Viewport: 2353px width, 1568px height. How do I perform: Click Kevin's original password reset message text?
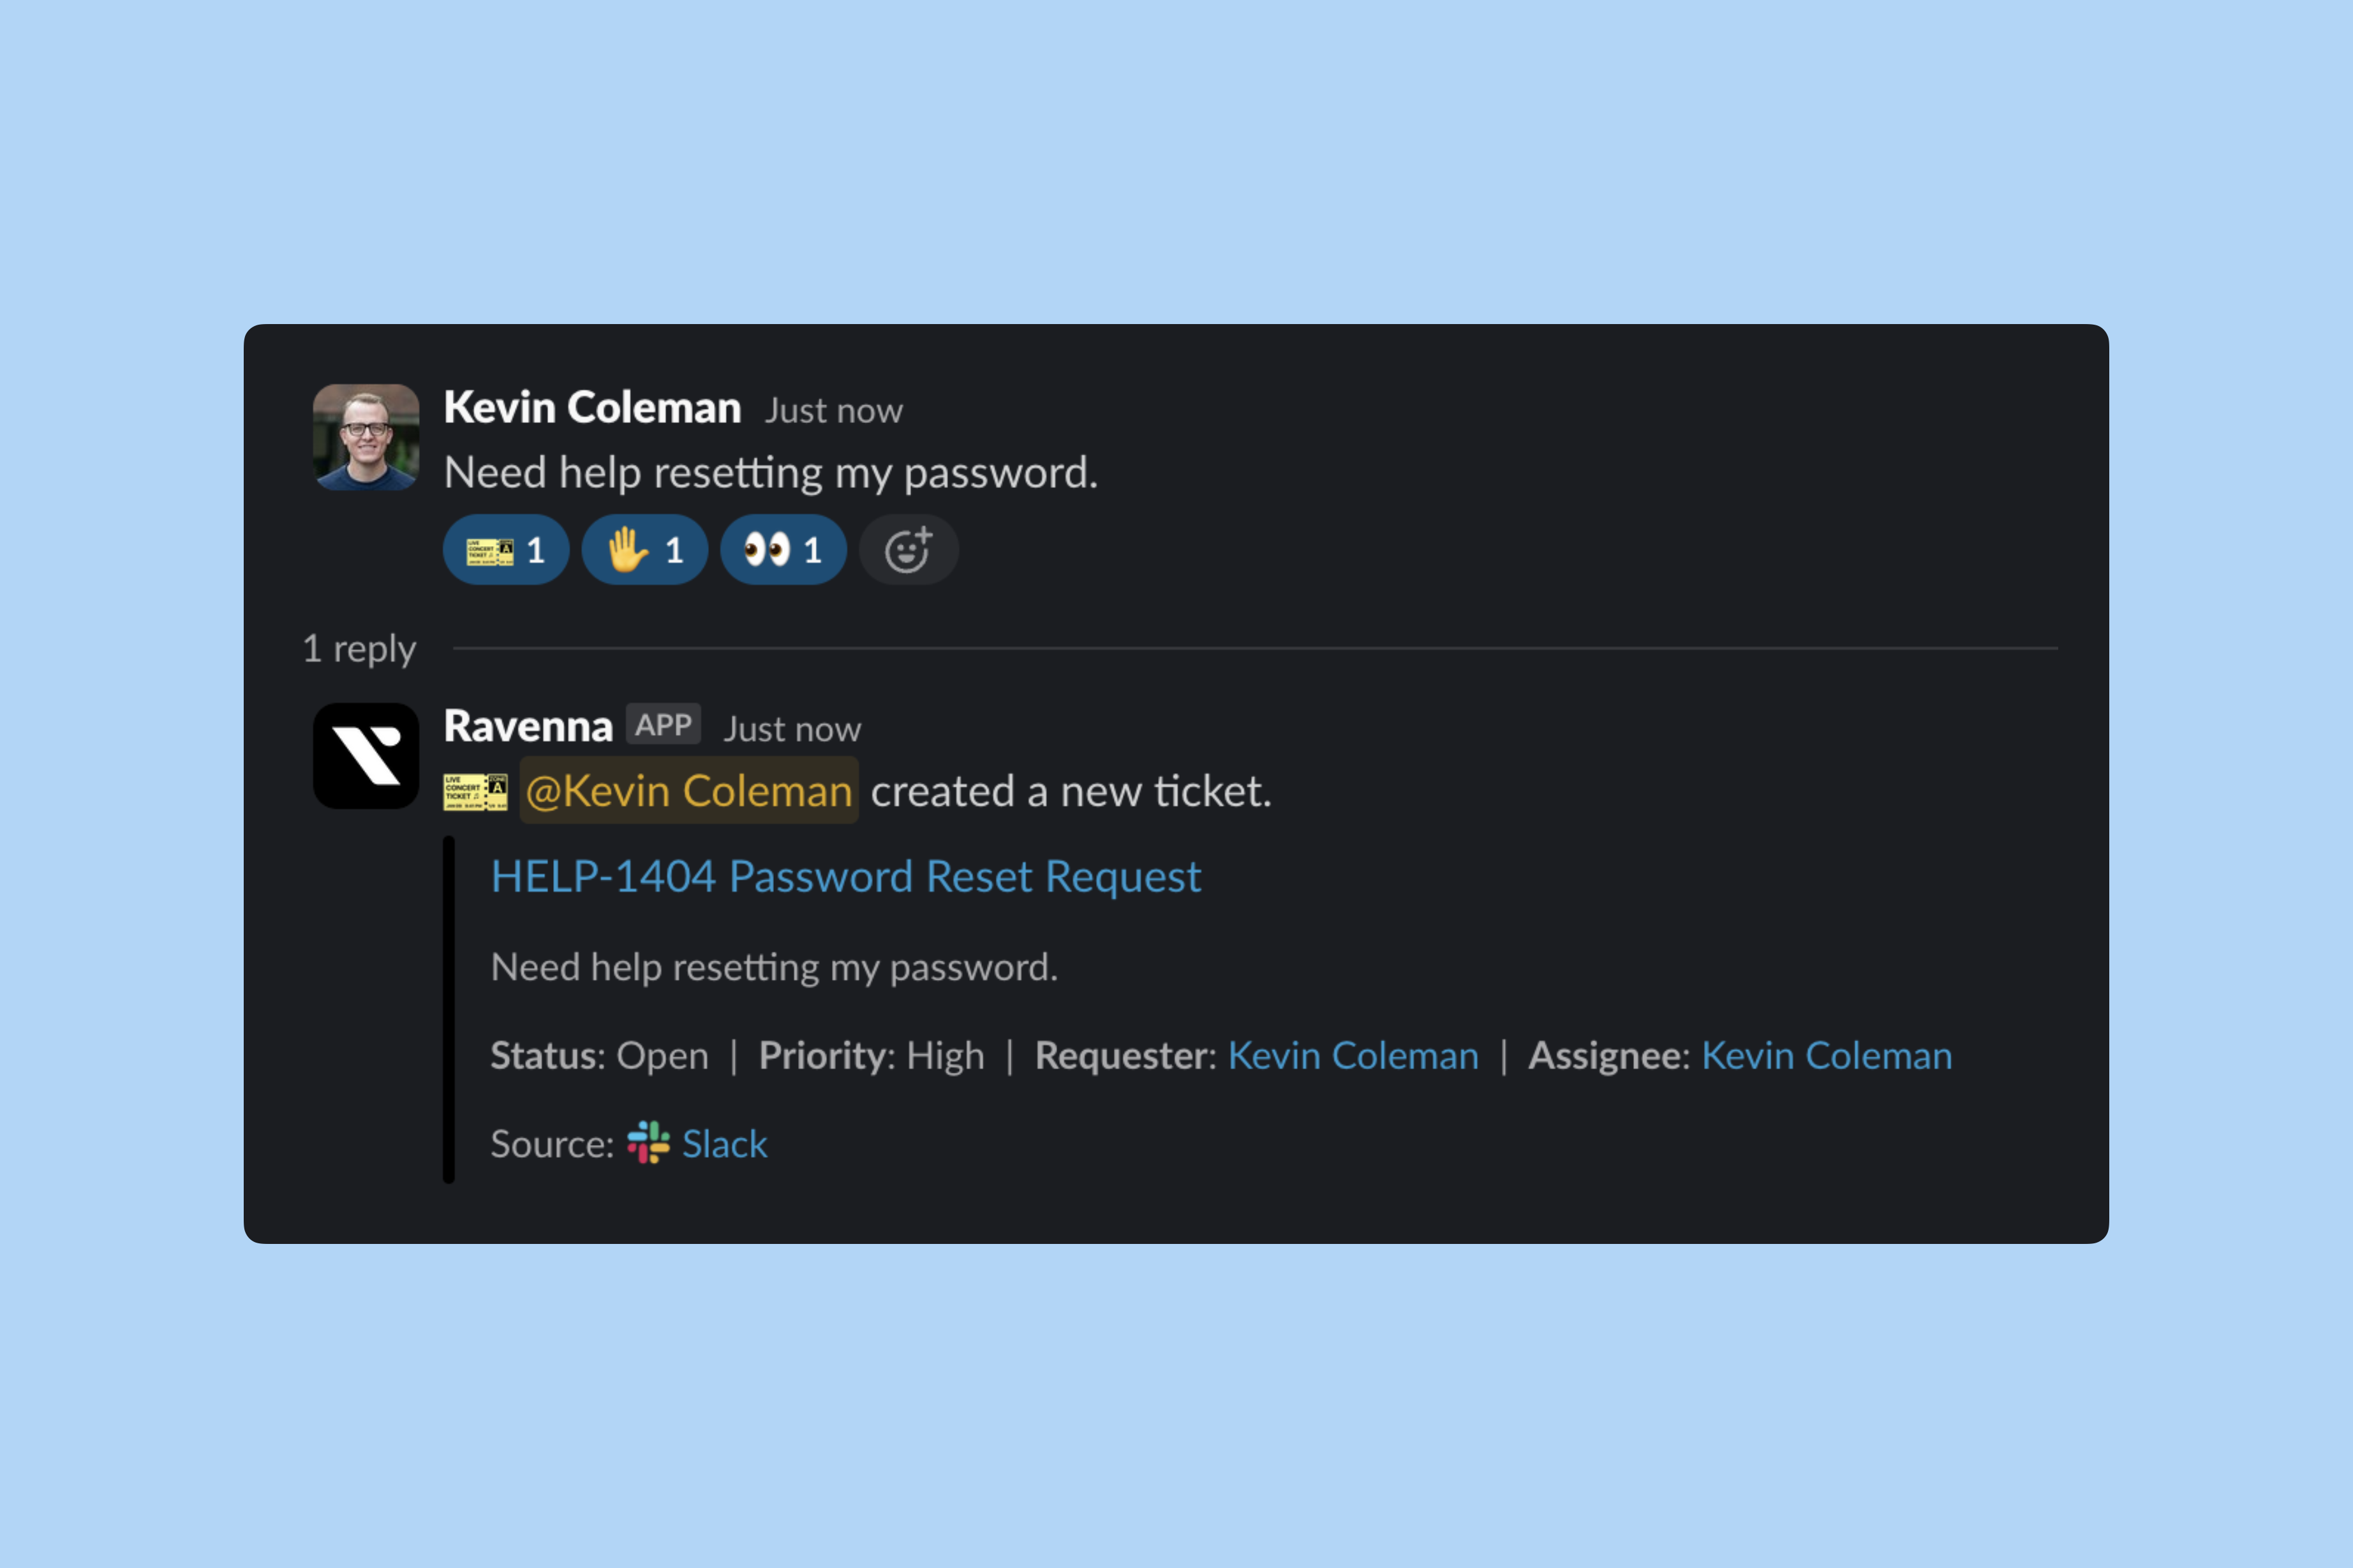click(770, 473)
